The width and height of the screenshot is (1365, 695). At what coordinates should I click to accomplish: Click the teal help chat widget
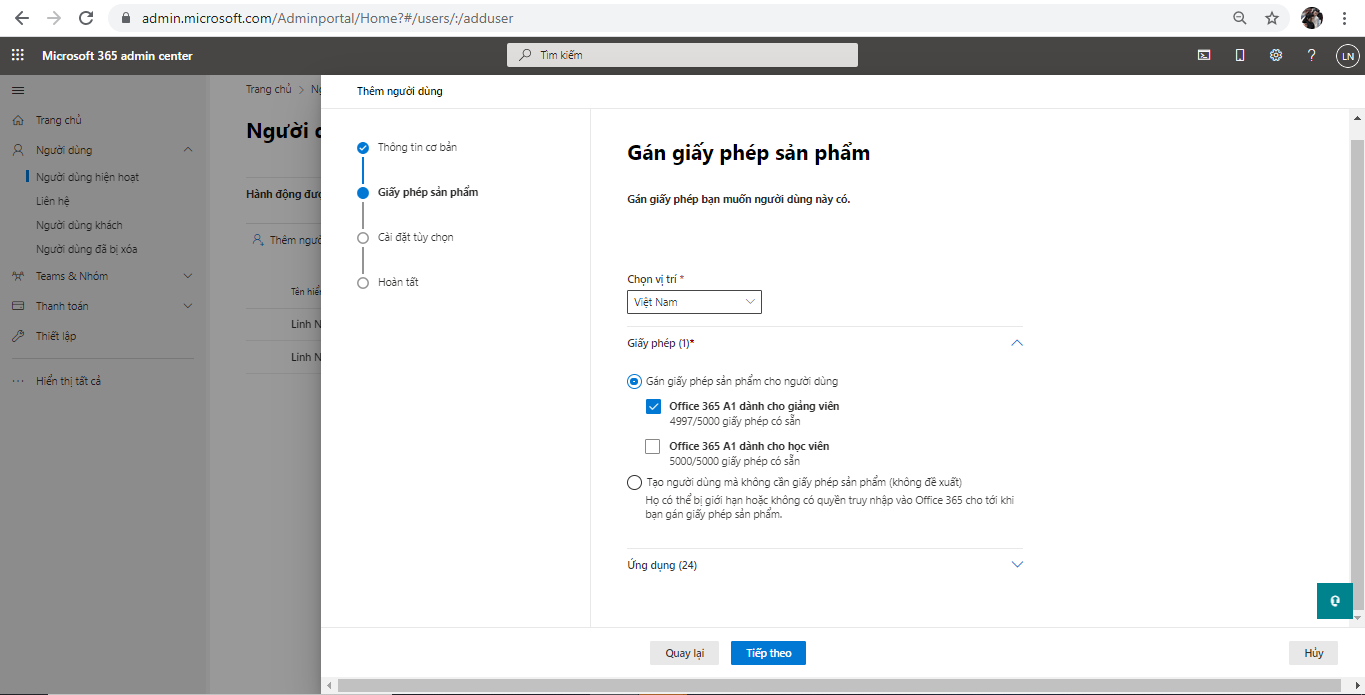[x=1334, y=601]
